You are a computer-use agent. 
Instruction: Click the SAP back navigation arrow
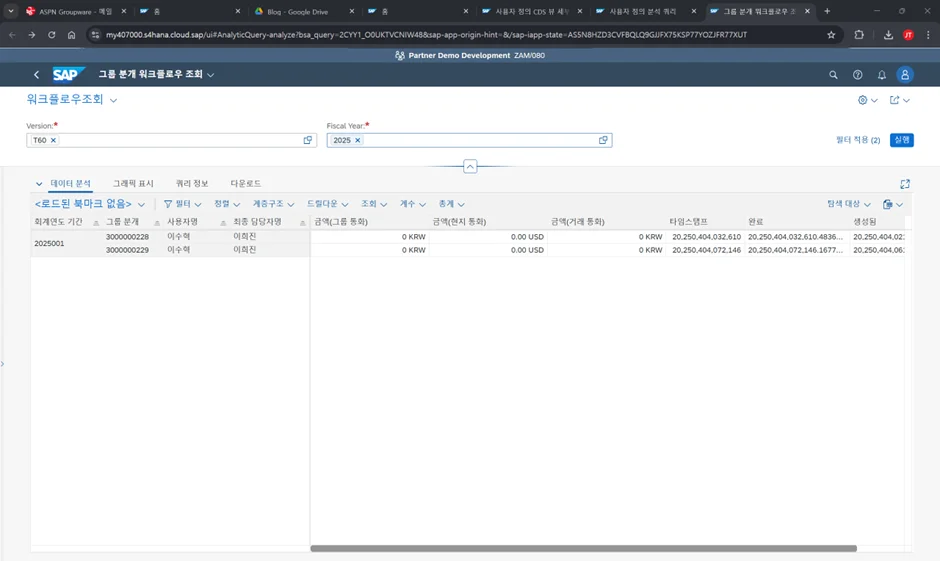tap(37, 75)
